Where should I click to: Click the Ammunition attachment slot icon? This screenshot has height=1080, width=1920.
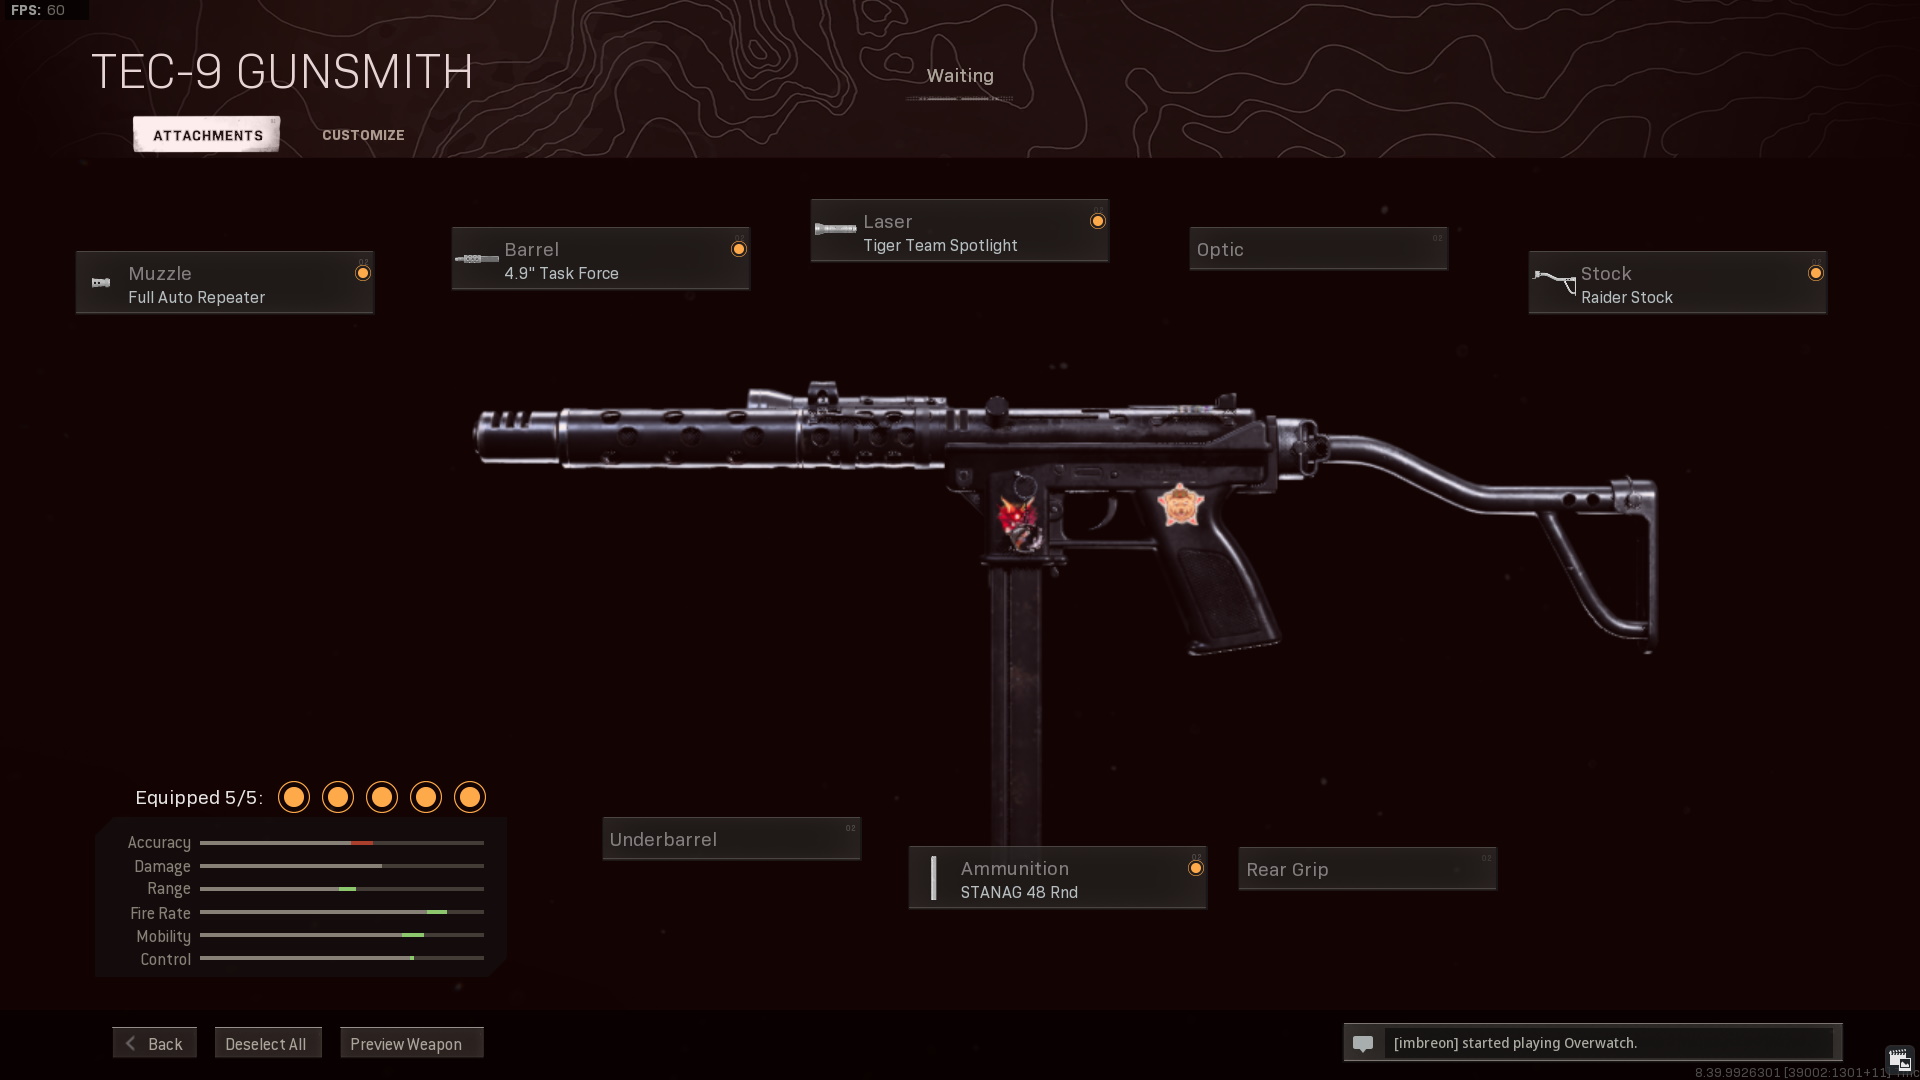coord(932,877)
